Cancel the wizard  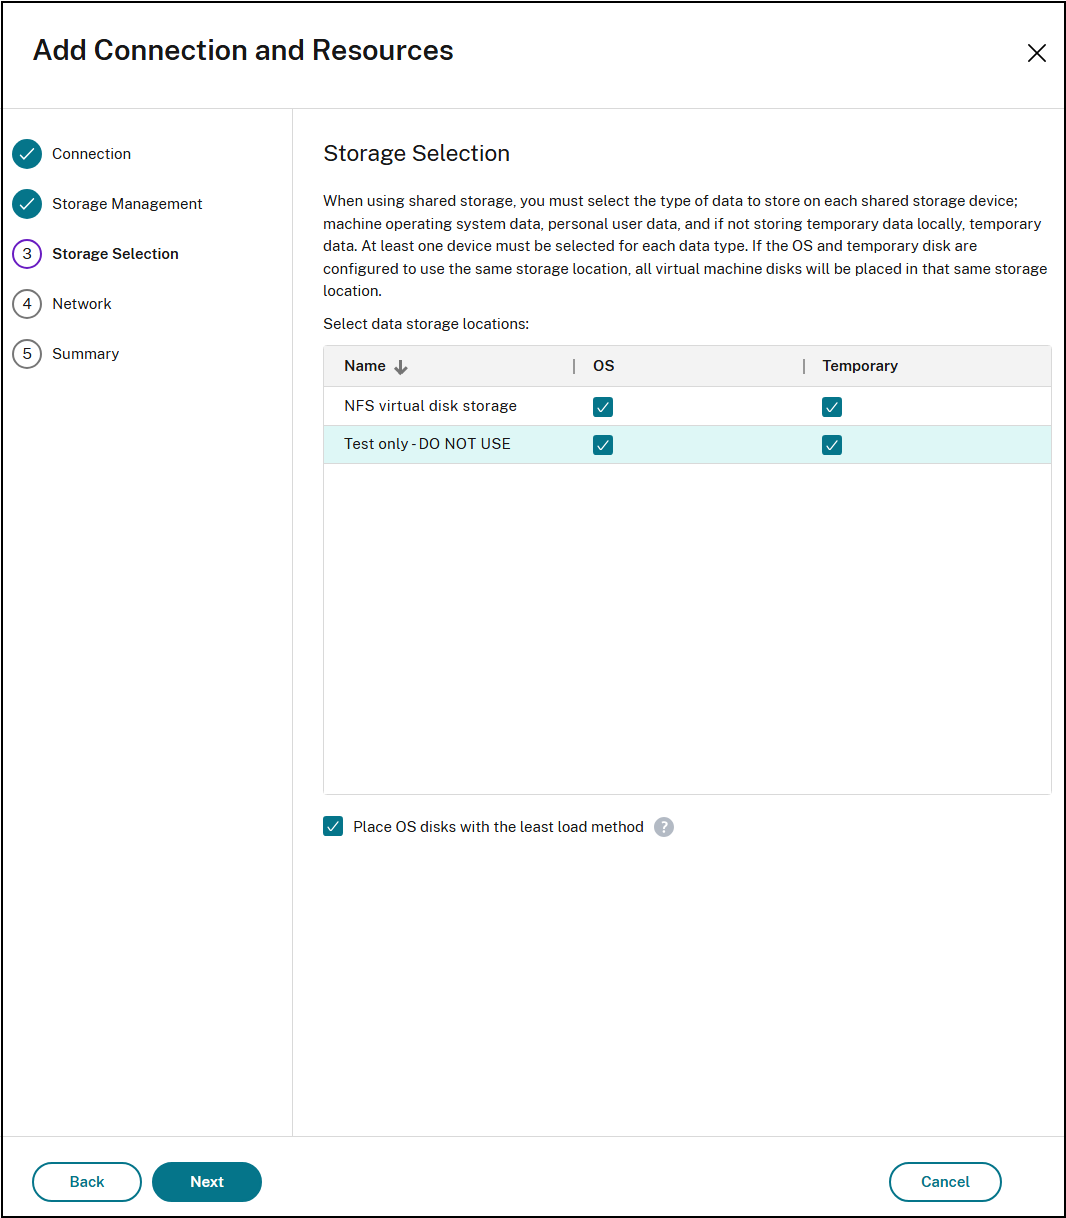tap(944, 1182)
